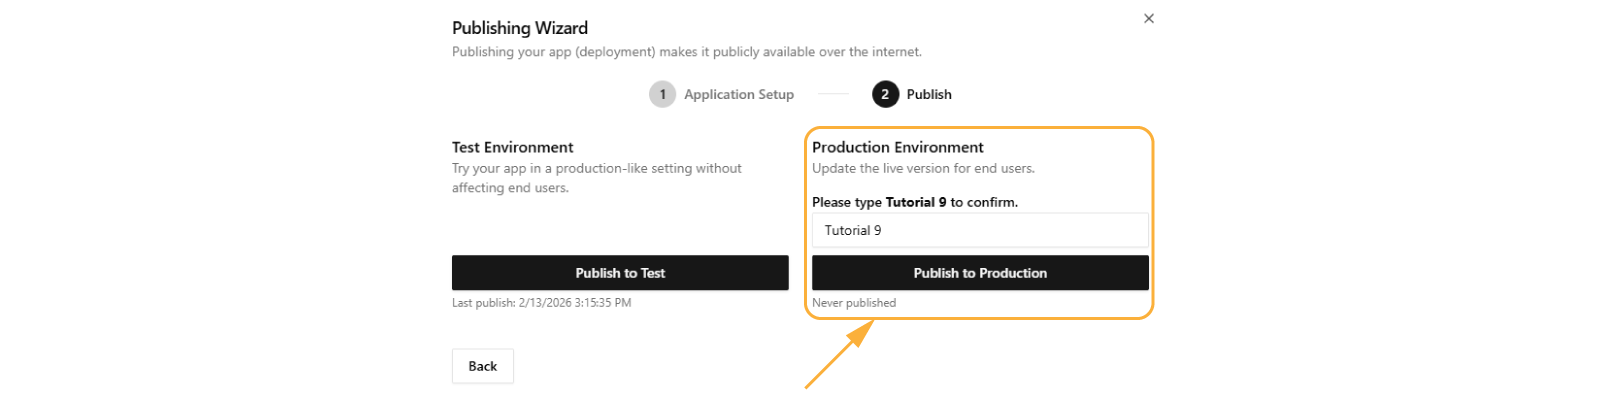
Task: Click the 'Update the live version' description
Action: pos(923,168)
